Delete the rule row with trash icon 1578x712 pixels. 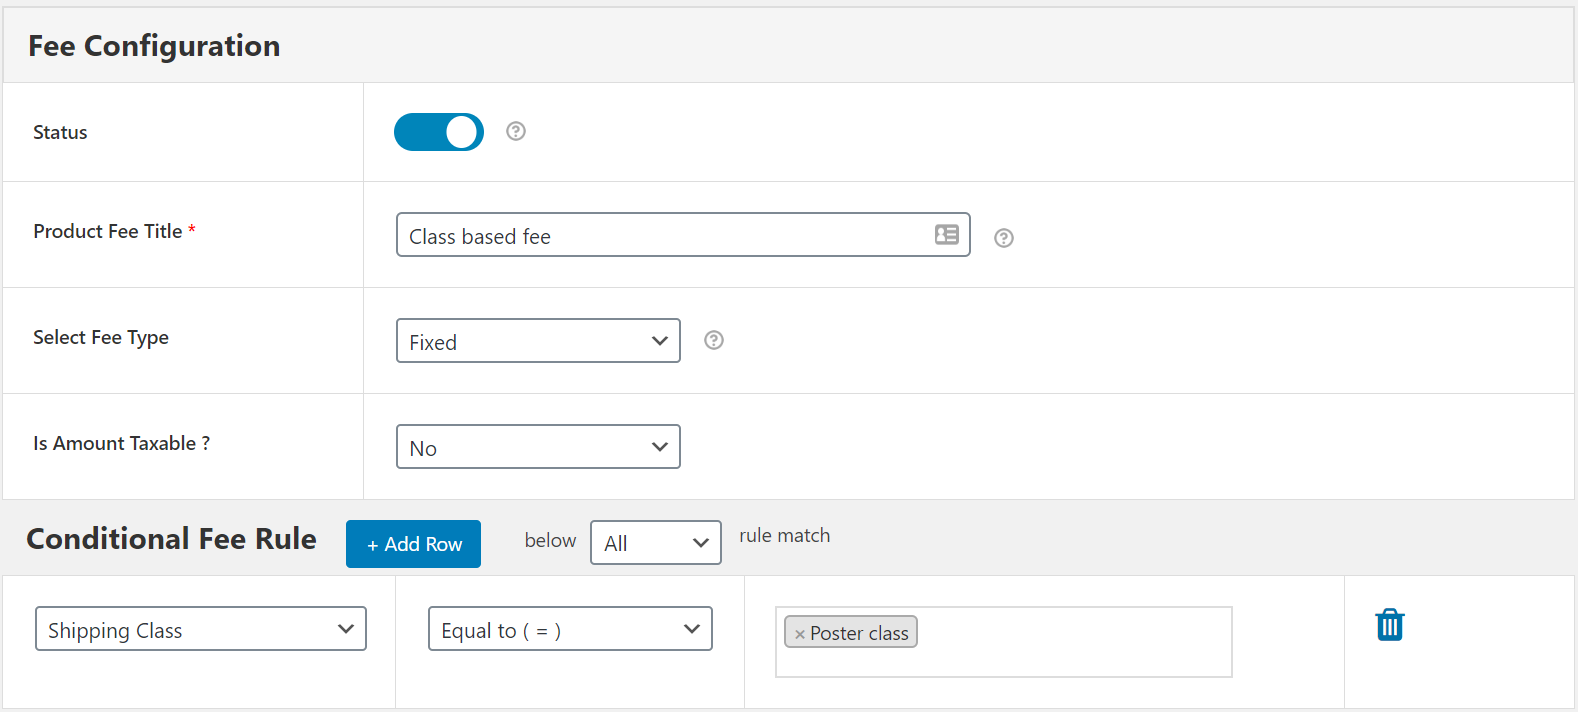pyautogui.click(x=1390, y=625)
